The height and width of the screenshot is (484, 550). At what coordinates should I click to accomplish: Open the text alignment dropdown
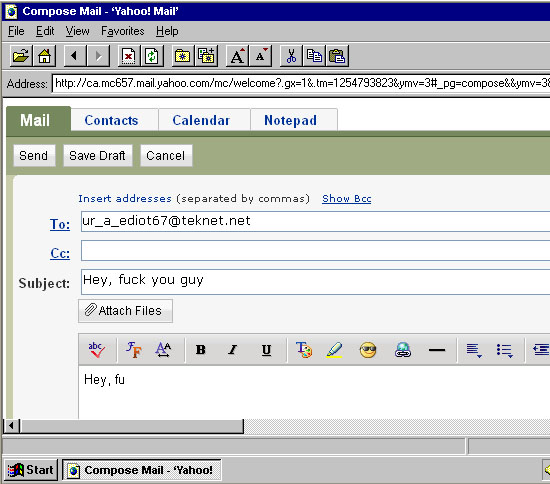coord(474,350)
